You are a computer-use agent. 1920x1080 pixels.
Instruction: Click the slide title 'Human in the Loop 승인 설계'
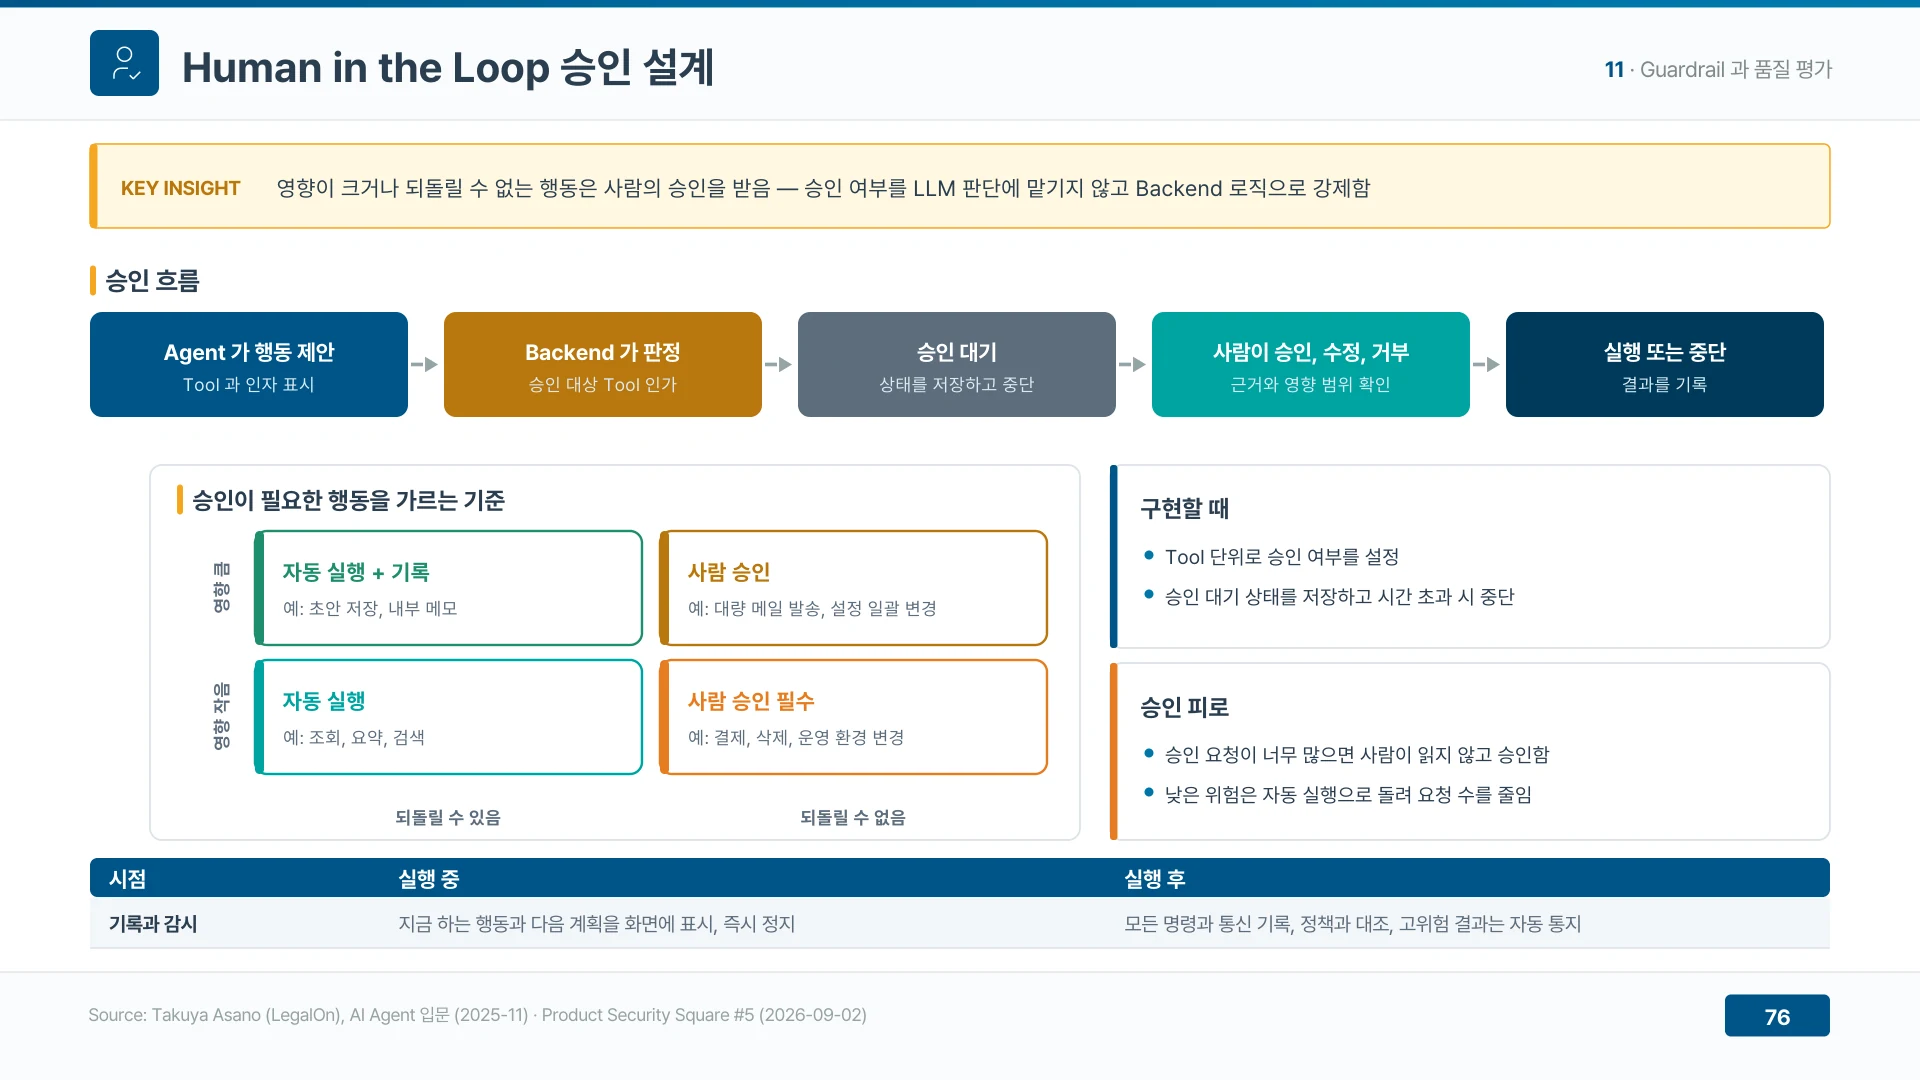pos(447,68)
